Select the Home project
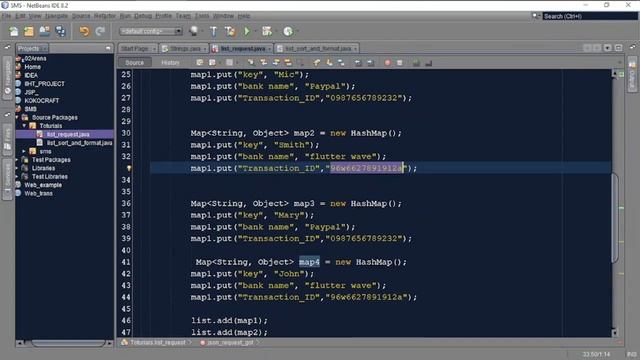Image resolution: width=640 pixels, height=360 pixels. point(32,67)
